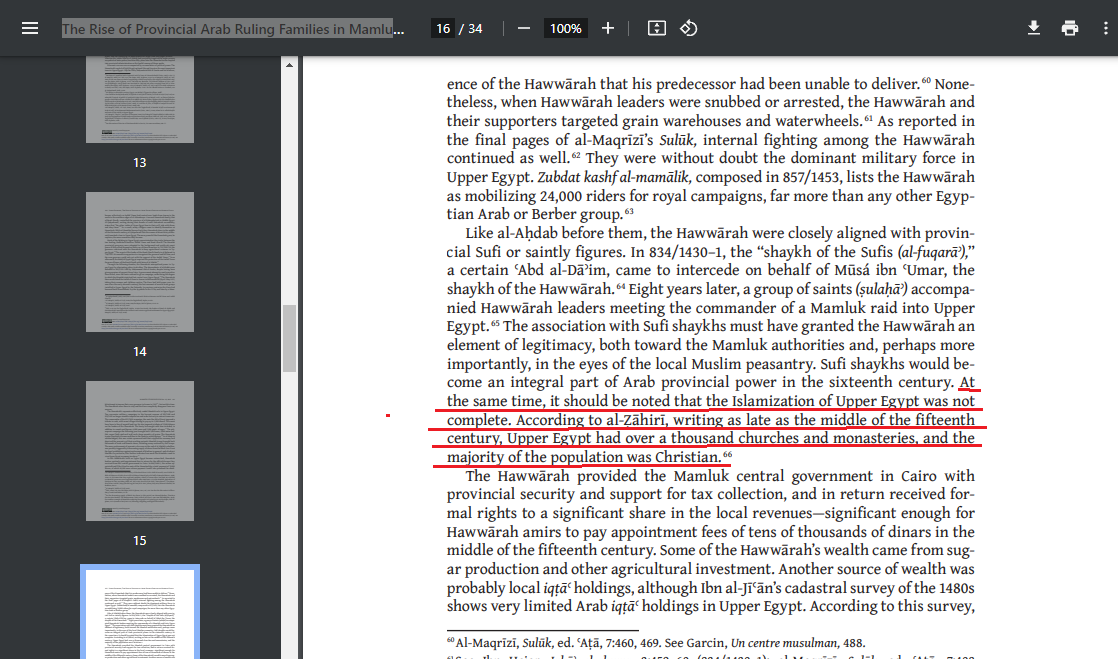The image size is (1118, 659).
Task: Click the zoom out minus icon
Action: click(523, 29)
